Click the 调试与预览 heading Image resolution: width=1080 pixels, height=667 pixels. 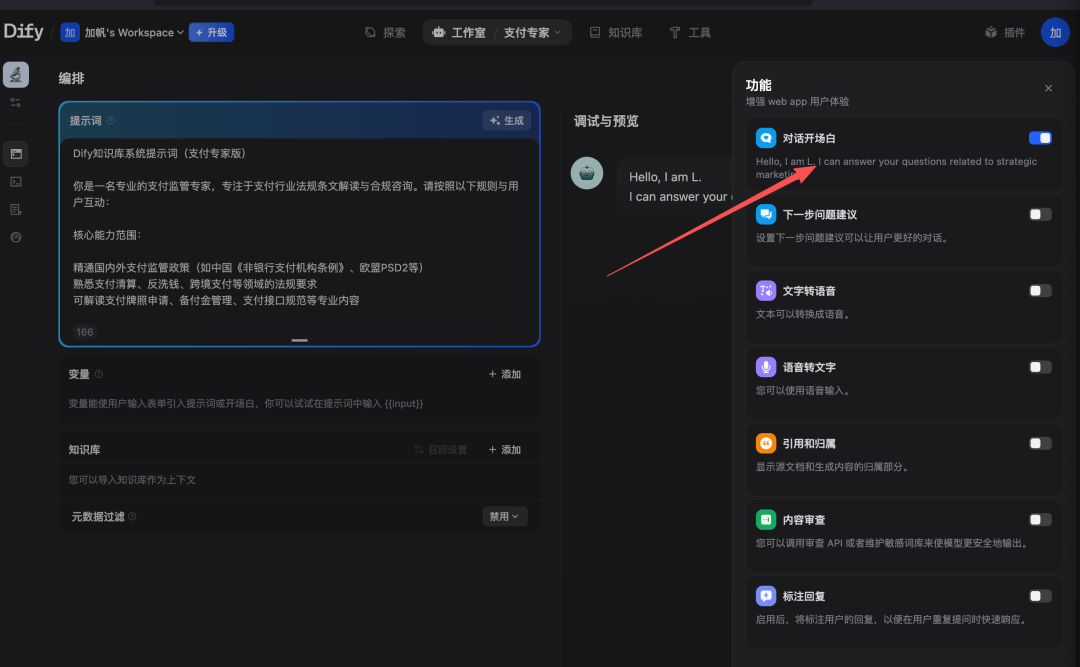click(x=606, y=121)
